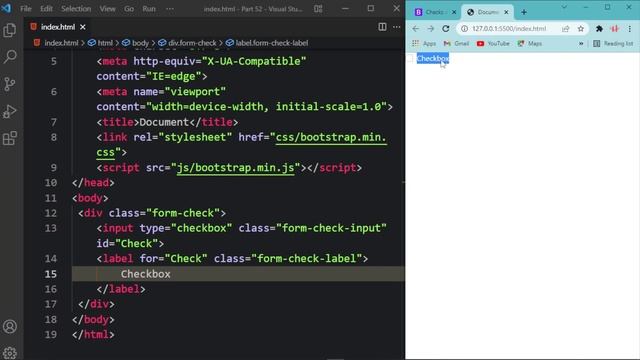Customize layout icon in VS Code title bar
Viewport: 640px width, 360px height.
(318, 9)
